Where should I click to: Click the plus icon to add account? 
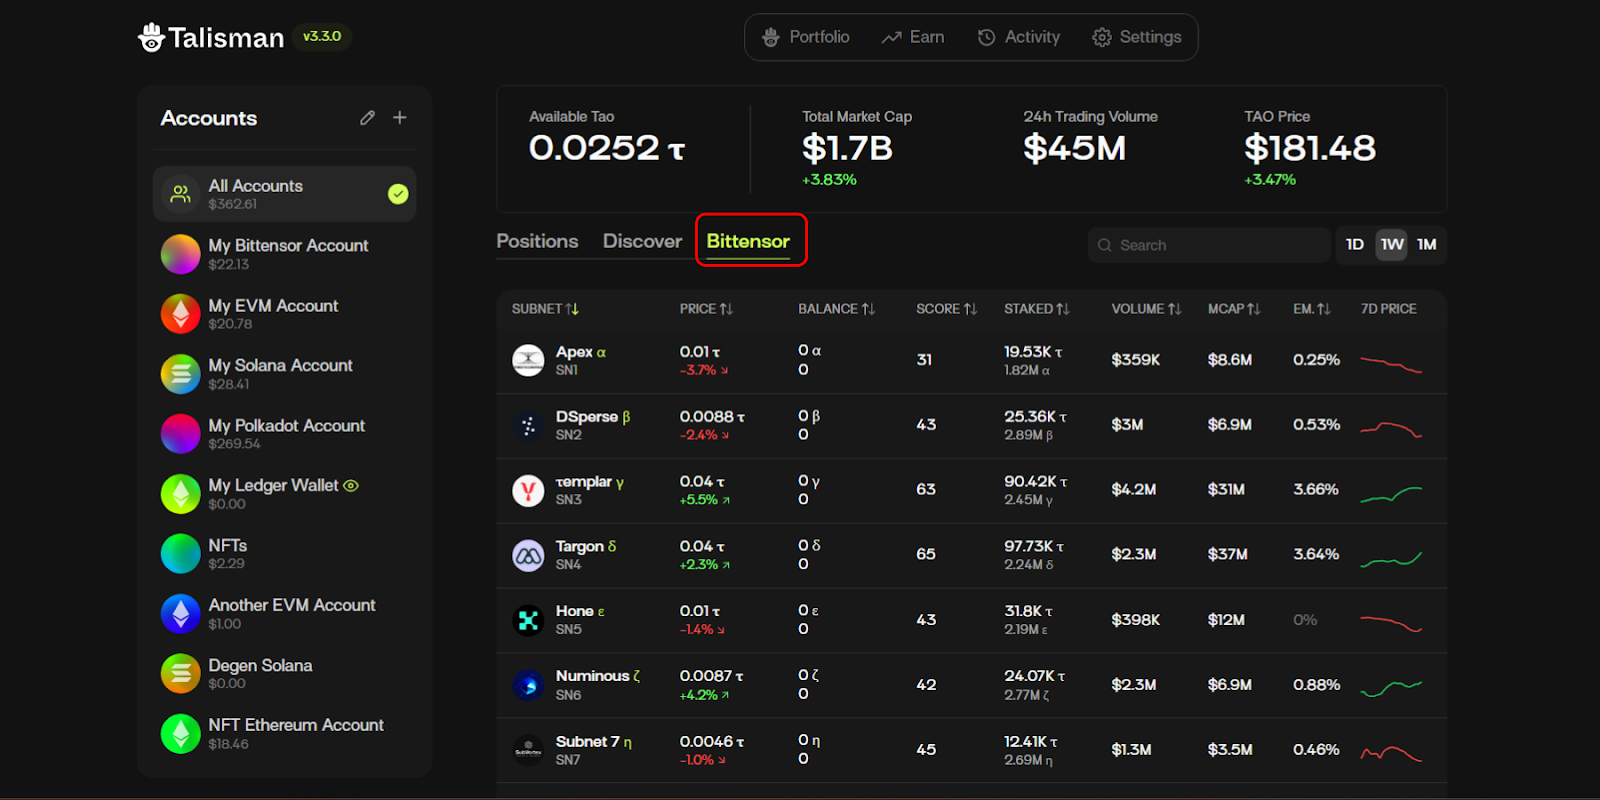(400, 118)
